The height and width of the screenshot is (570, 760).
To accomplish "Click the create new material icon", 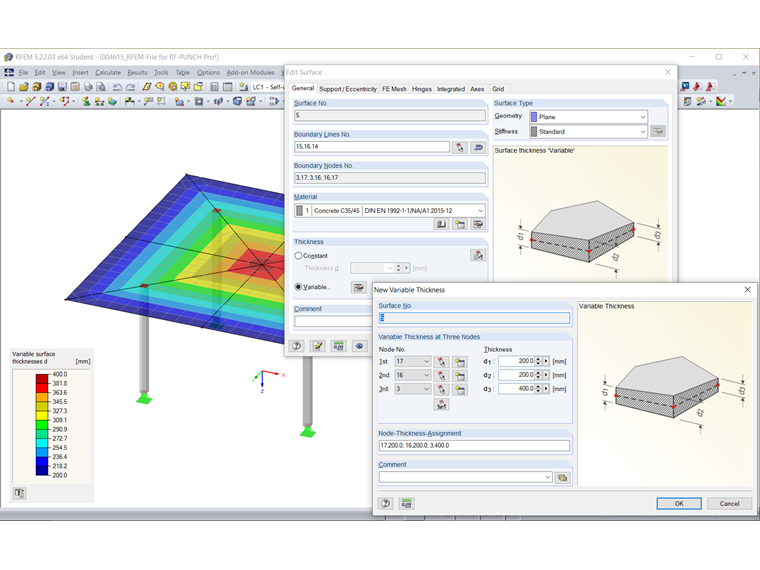I will (459, 224).
